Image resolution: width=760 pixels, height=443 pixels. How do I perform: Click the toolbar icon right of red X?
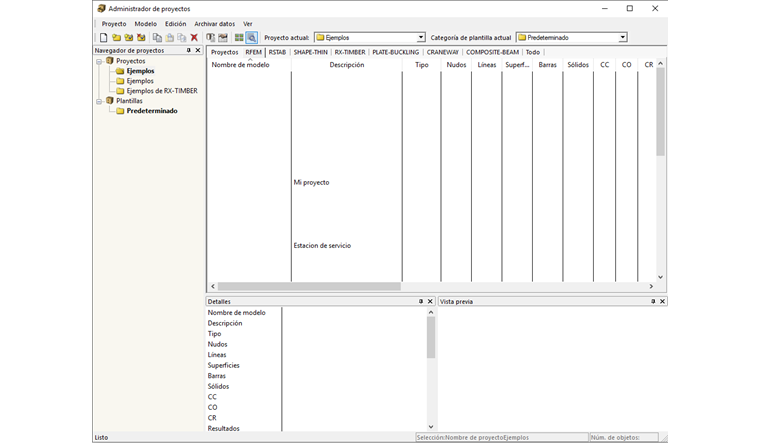point(210,37)
